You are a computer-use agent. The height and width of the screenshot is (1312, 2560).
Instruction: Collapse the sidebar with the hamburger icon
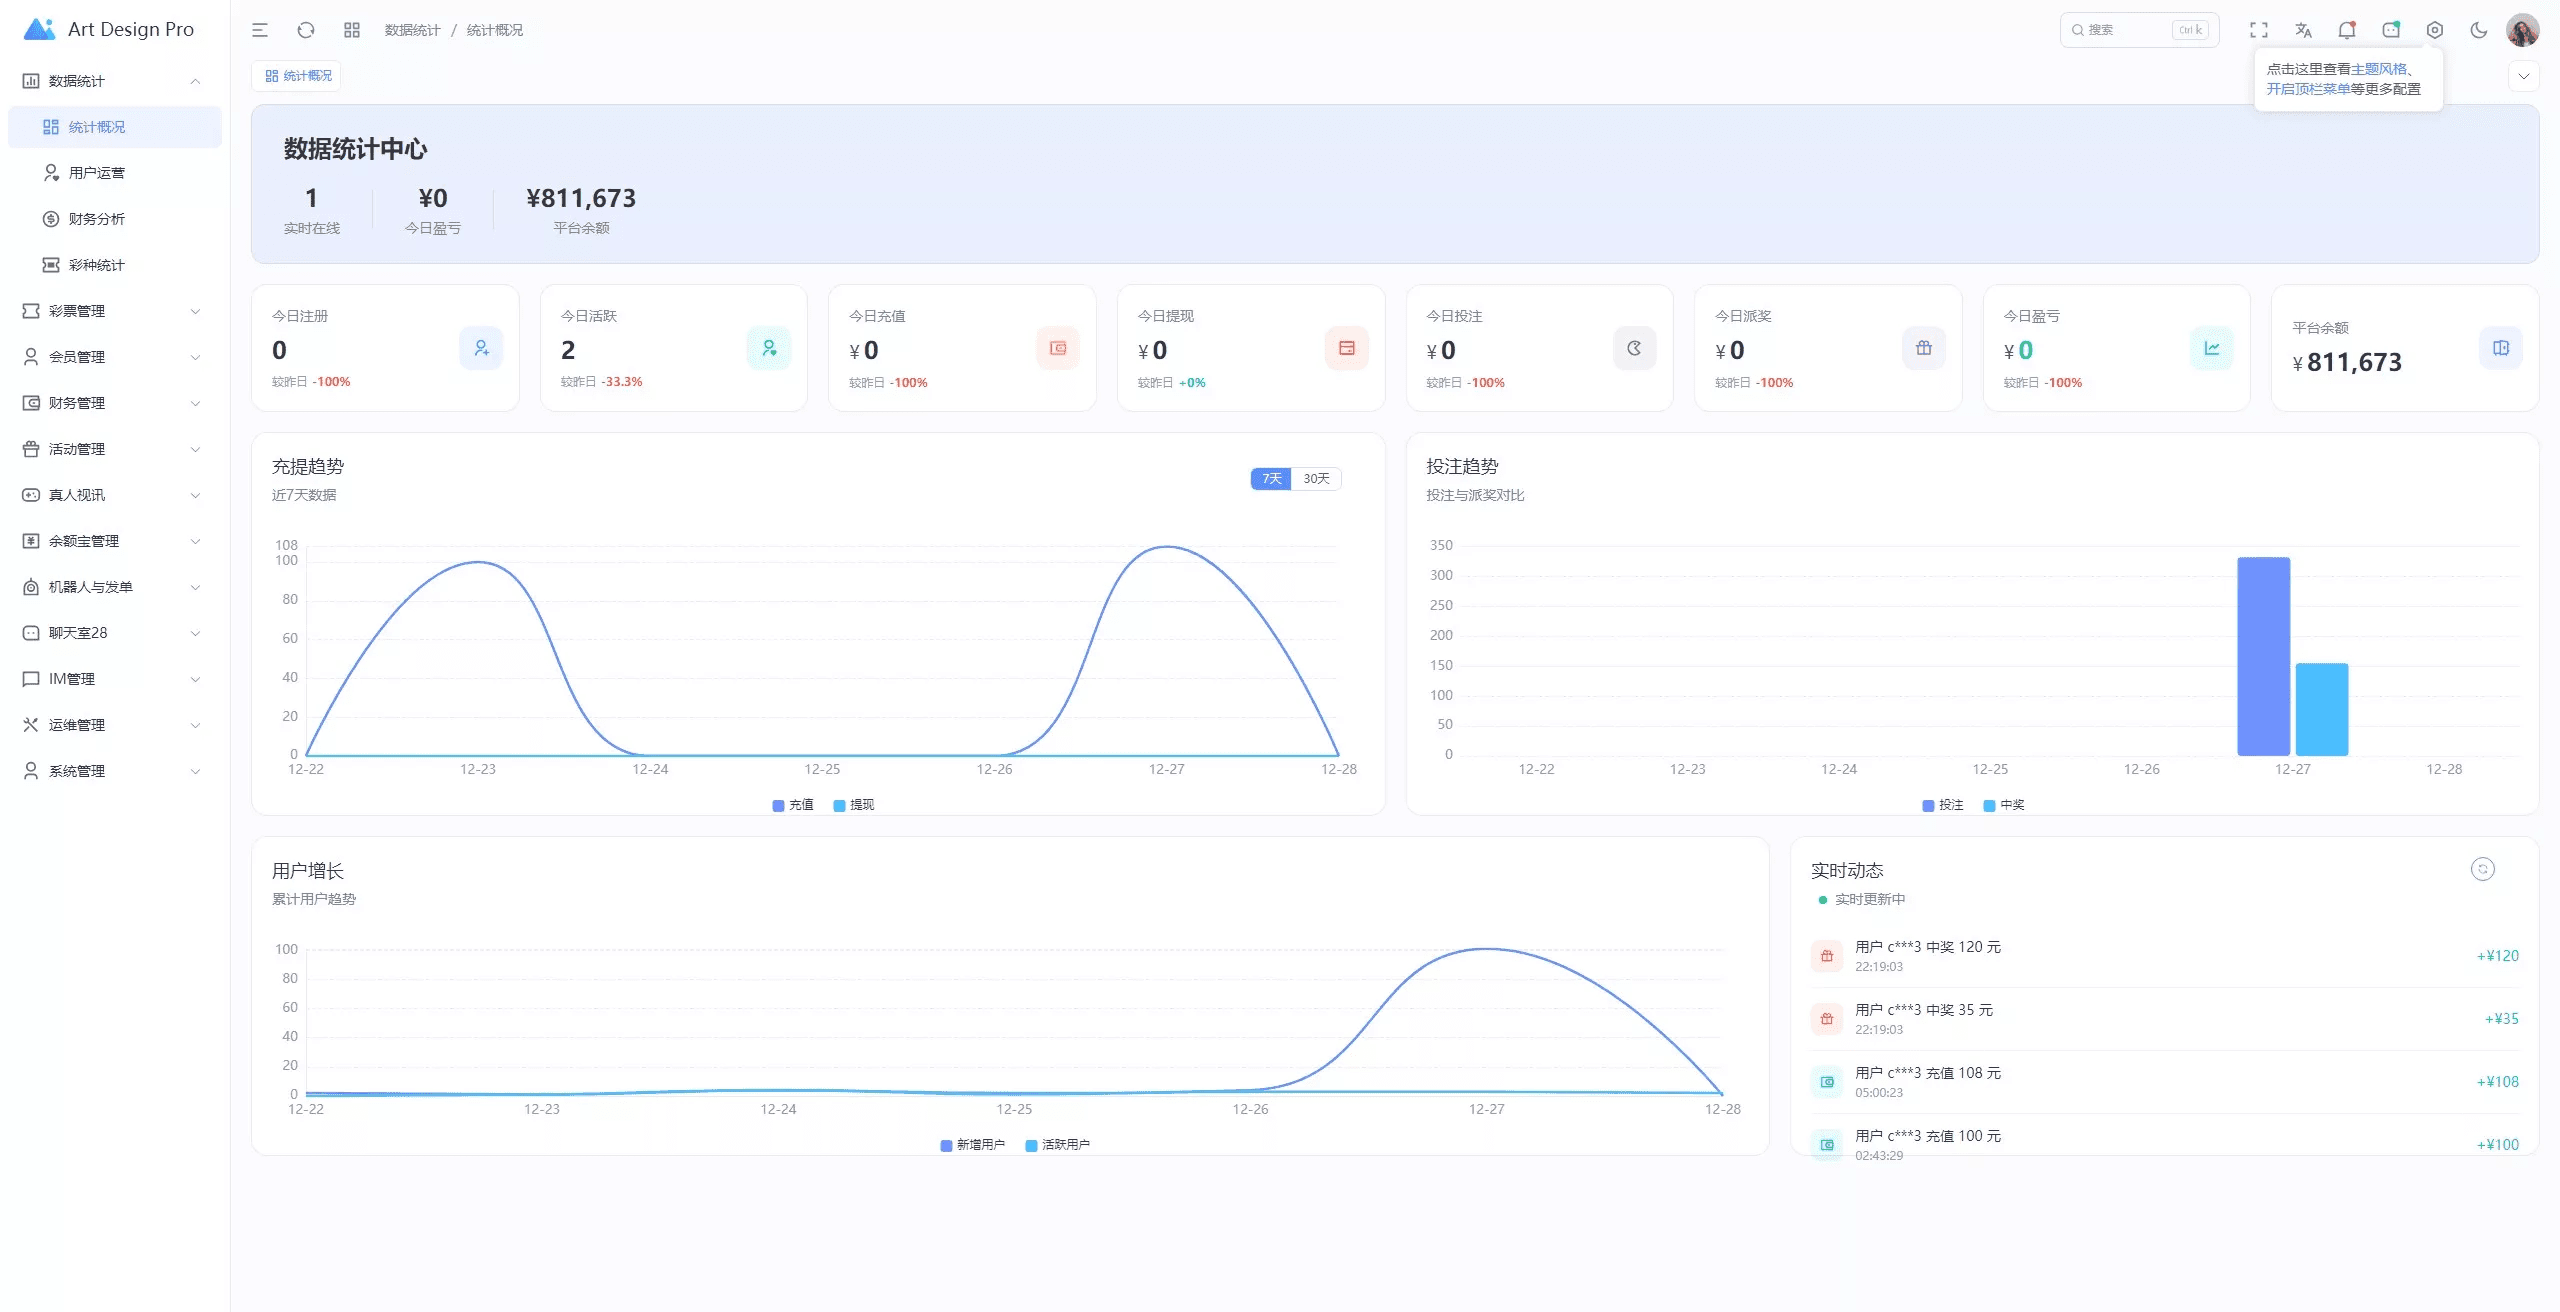pyautogui.click(x=260, y=30)
